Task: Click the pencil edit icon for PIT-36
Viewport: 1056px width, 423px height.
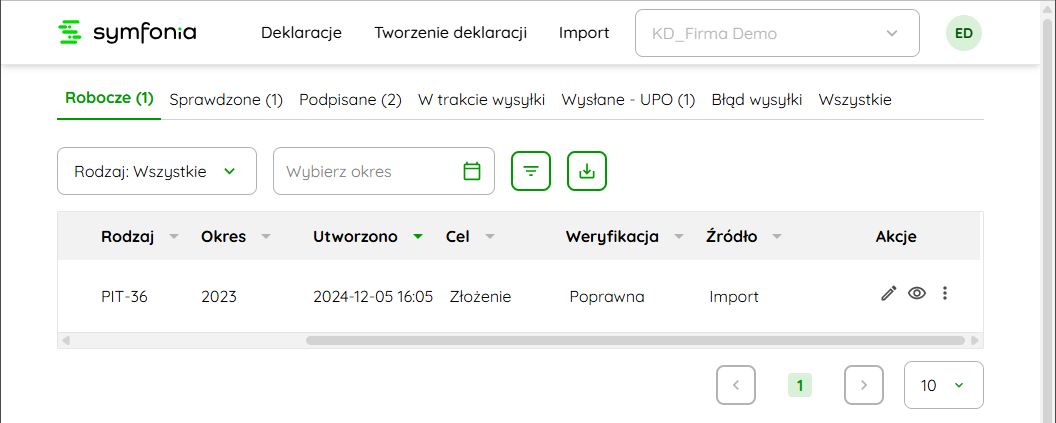Action: click(x=889, y=293)
